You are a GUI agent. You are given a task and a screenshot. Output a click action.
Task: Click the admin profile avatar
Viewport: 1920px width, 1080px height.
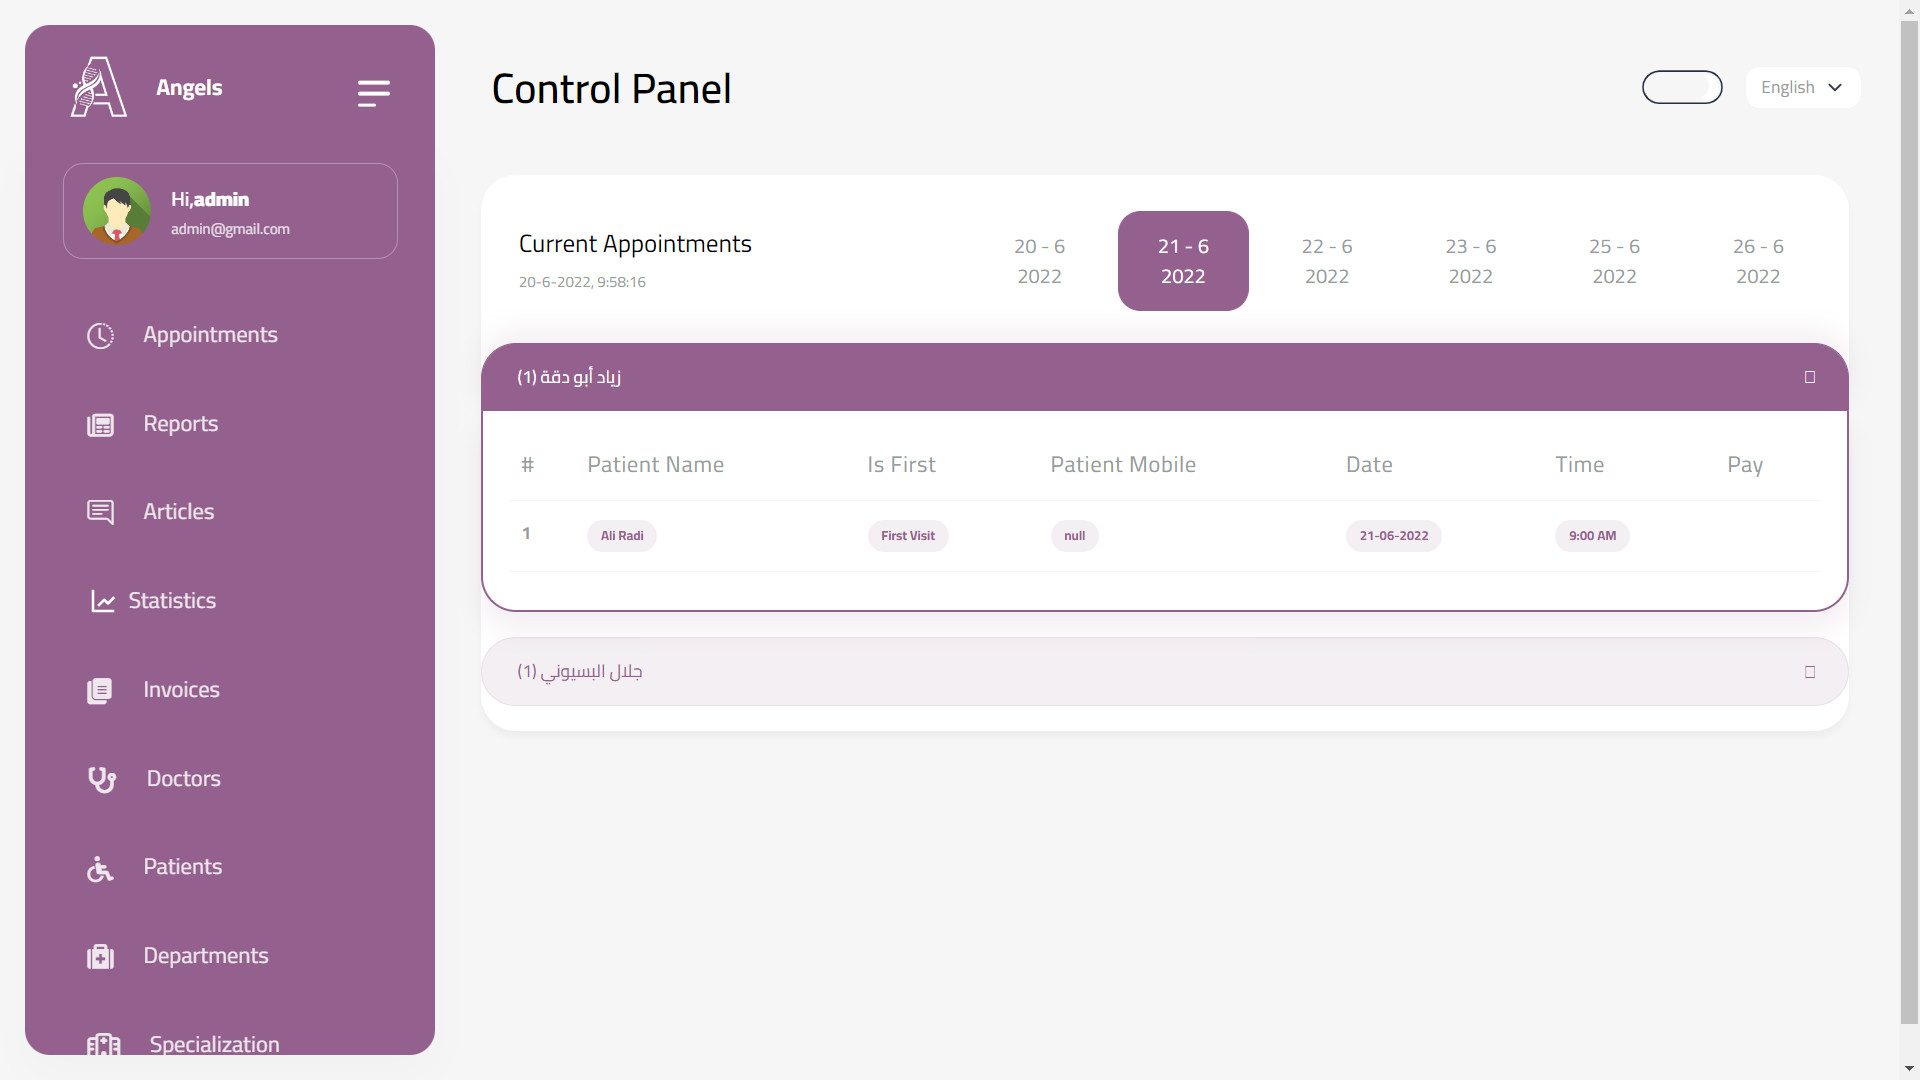[117, 211]
